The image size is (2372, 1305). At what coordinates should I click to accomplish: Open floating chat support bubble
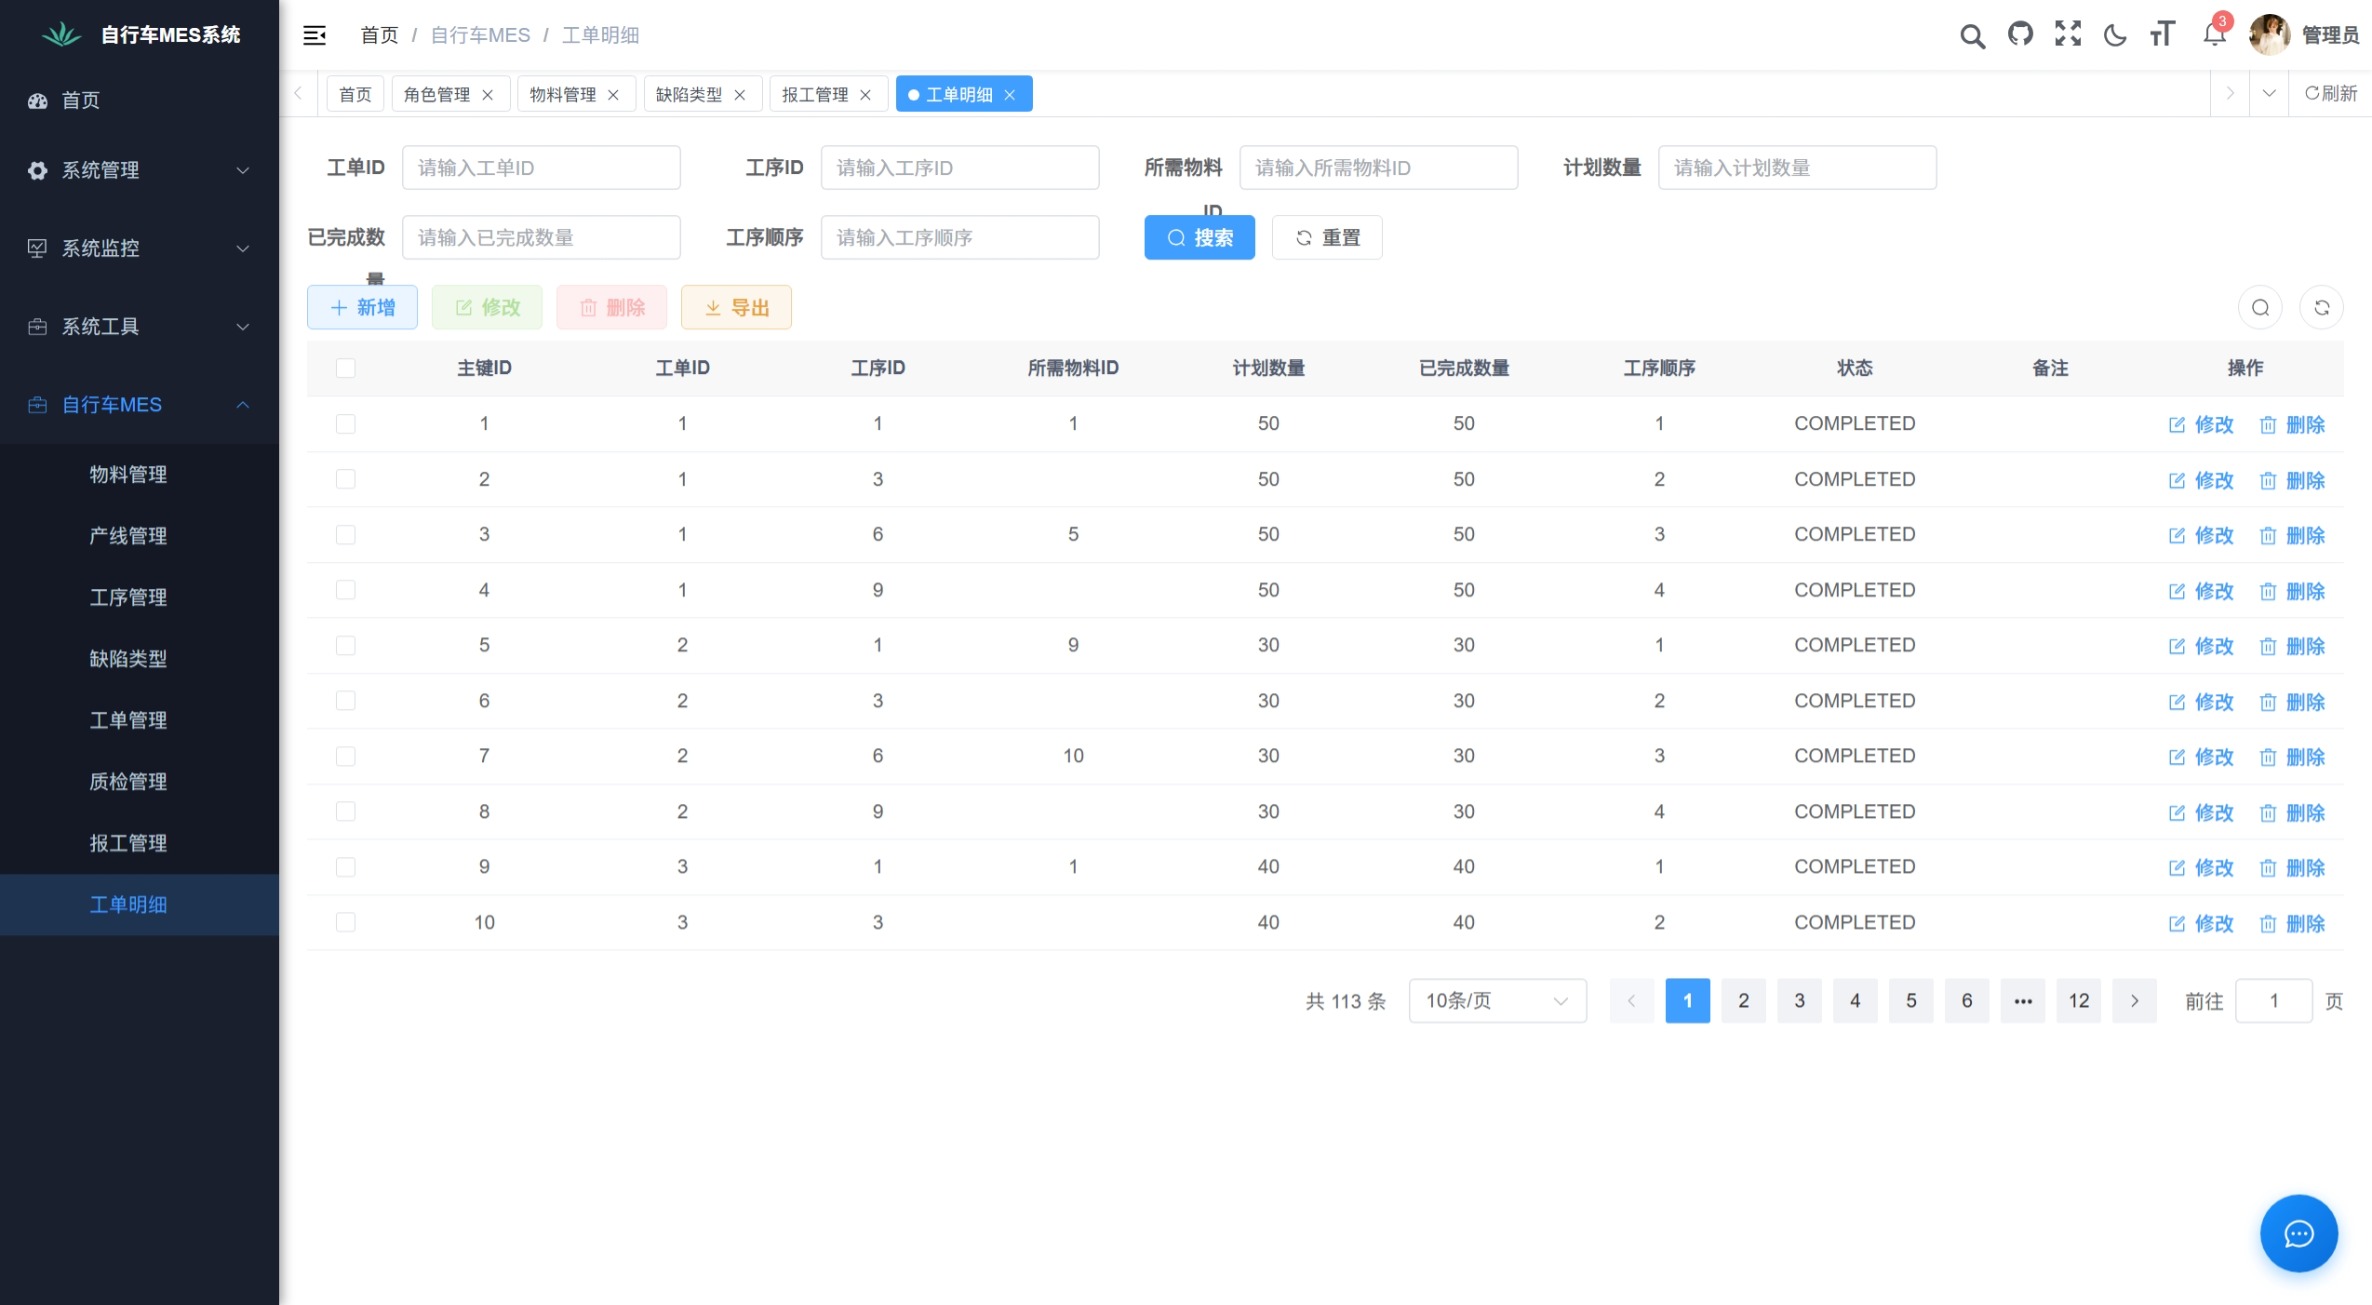[x=2298, y=1233]
